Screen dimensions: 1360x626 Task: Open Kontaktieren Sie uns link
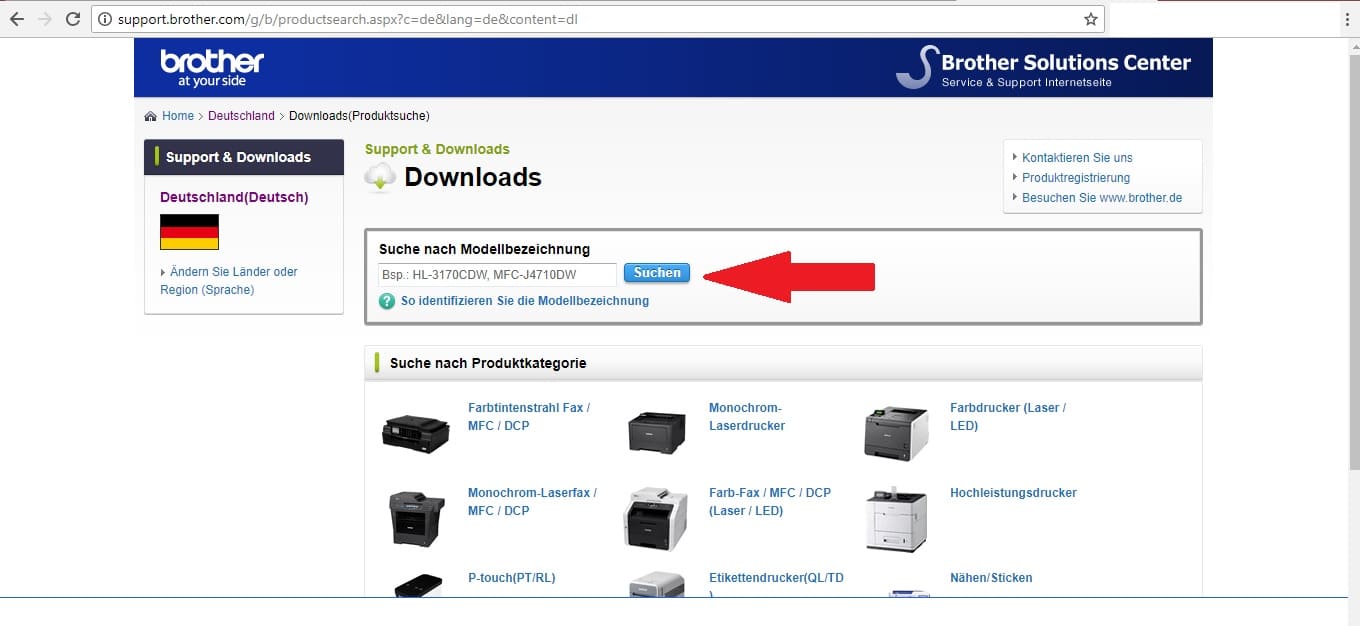tap(1077, 158)
